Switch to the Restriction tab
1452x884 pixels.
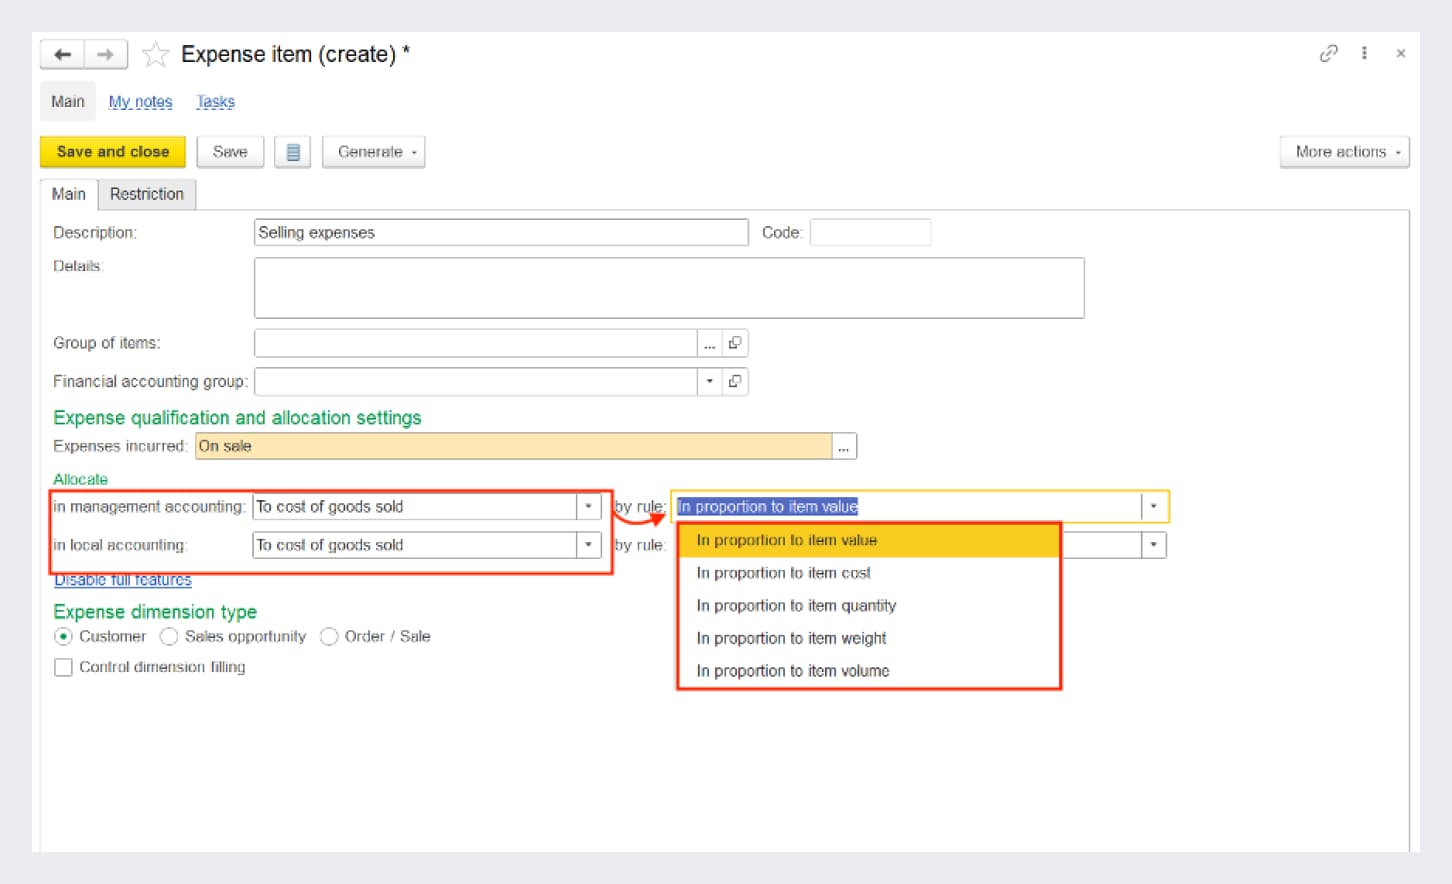[x=146, y=194]
